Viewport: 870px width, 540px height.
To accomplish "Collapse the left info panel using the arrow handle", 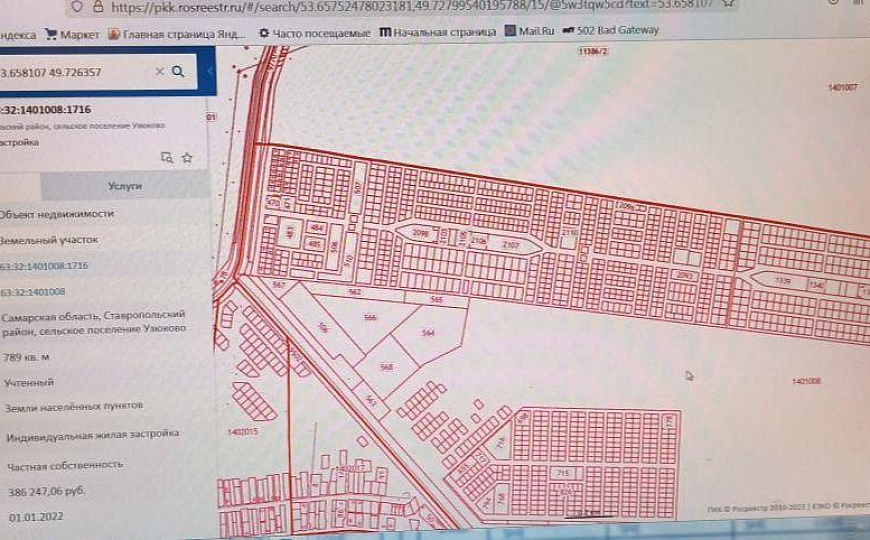I will (x=210, y=72).
